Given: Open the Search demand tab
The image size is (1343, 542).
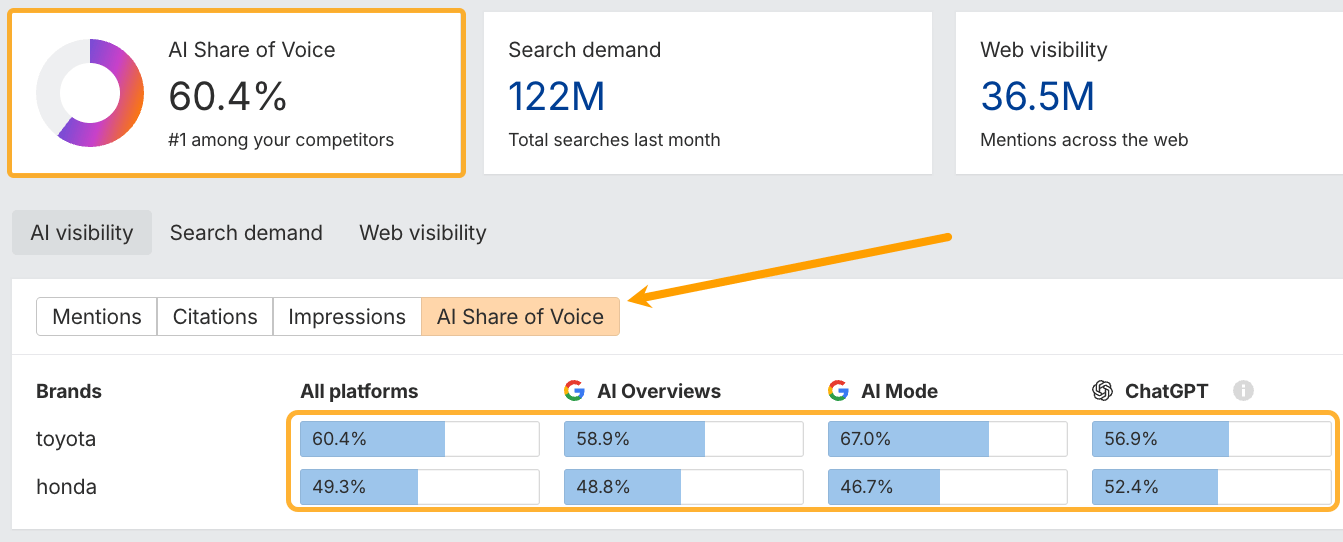Looking at the screenshot, I should tap(246, 233).
